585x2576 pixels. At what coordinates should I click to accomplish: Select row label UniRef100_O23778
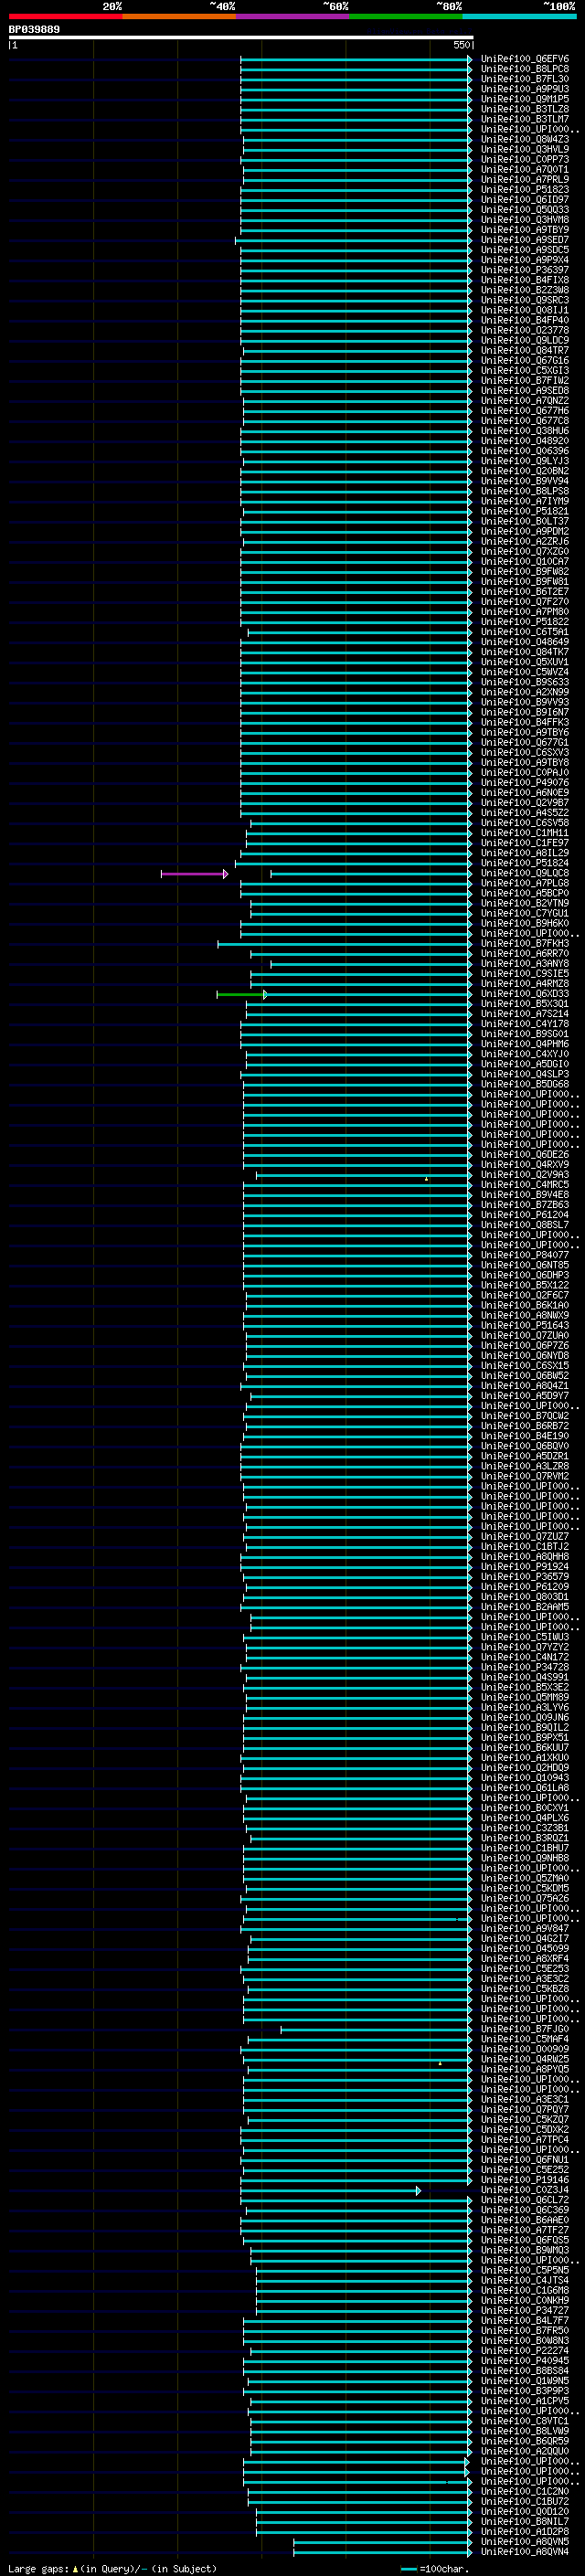tap(525, 330)
